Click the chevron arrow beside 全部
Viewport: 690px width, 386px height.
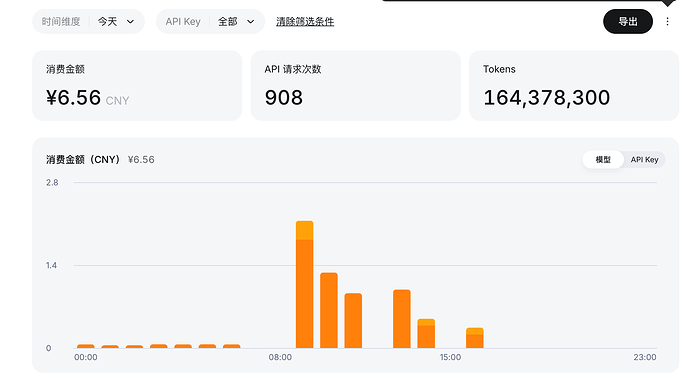(250, 22)
